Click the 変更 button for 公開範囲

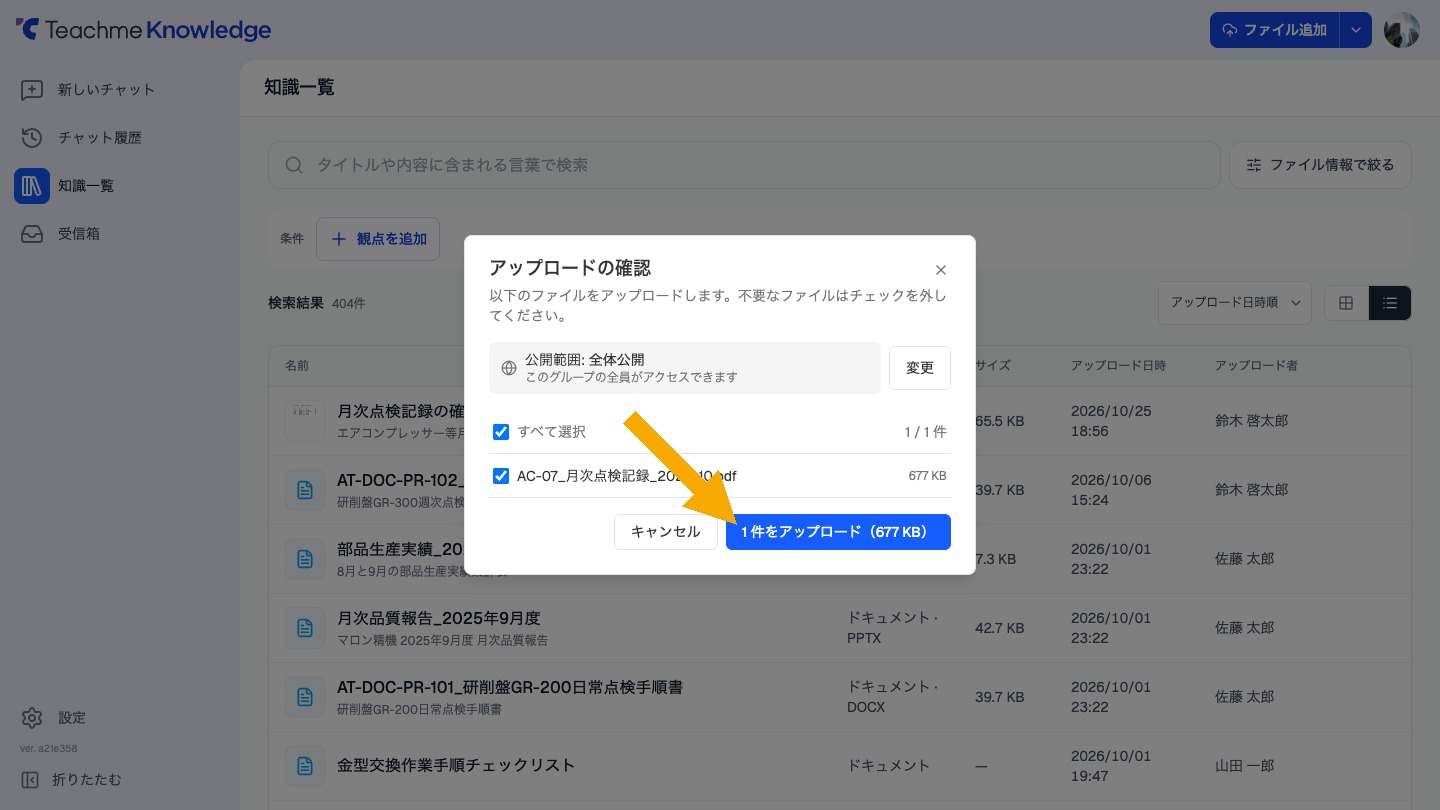pos(920,368)
